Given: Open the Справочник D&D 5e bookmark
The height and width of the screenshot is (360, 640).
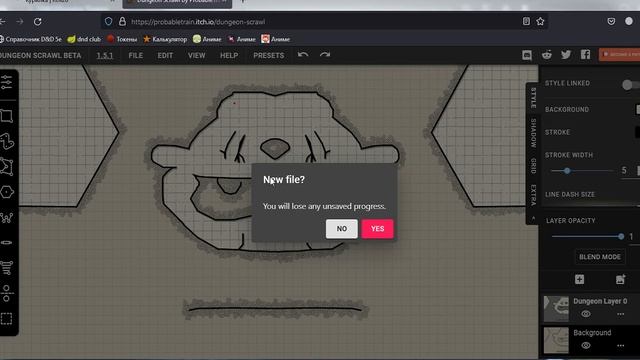Looking at the screenshot, I should click(31, 39).
